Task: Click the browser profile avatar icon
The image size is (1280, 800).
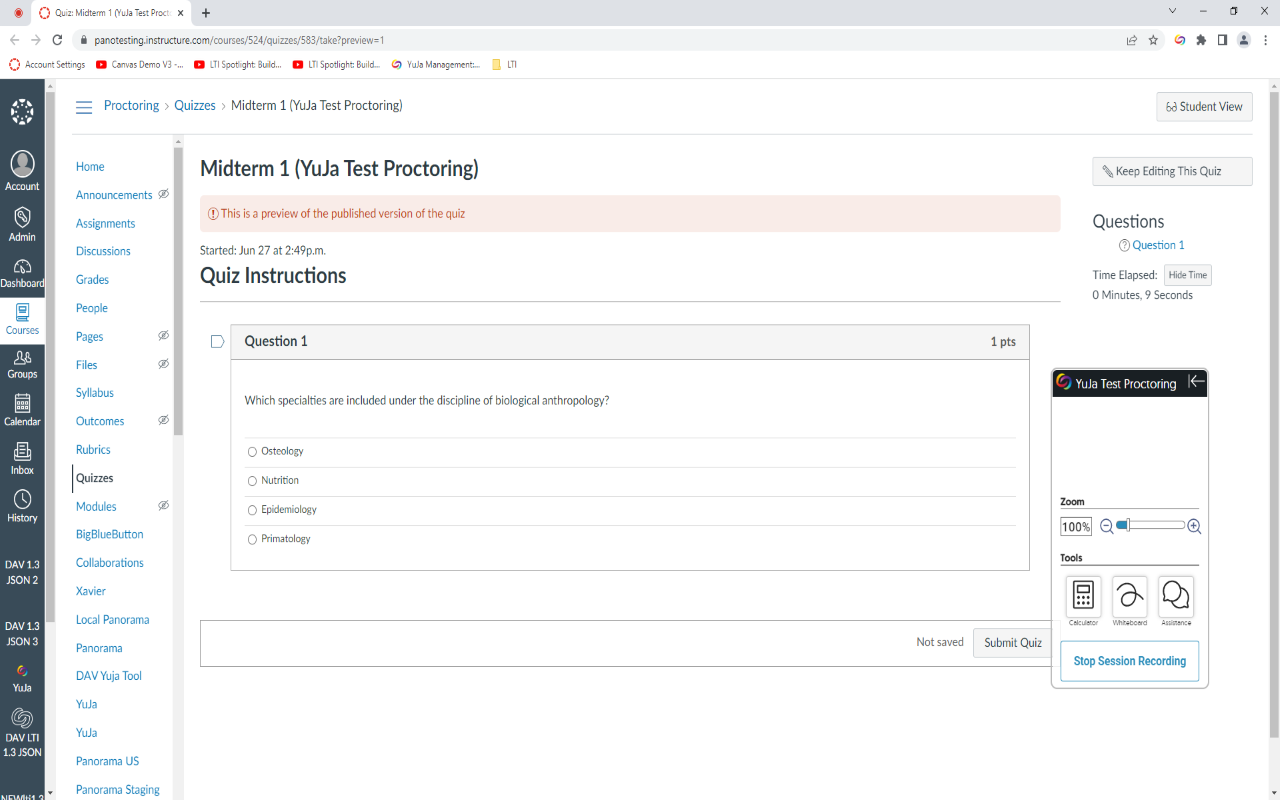Action: coord(1244,40)
